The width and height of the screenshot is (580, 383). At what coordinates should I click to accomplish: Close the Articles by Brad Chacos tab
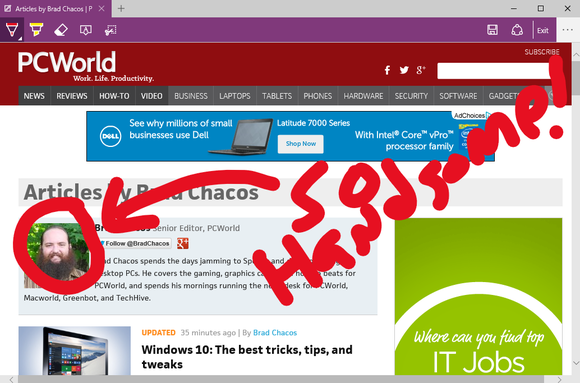[x=101, y=9]
